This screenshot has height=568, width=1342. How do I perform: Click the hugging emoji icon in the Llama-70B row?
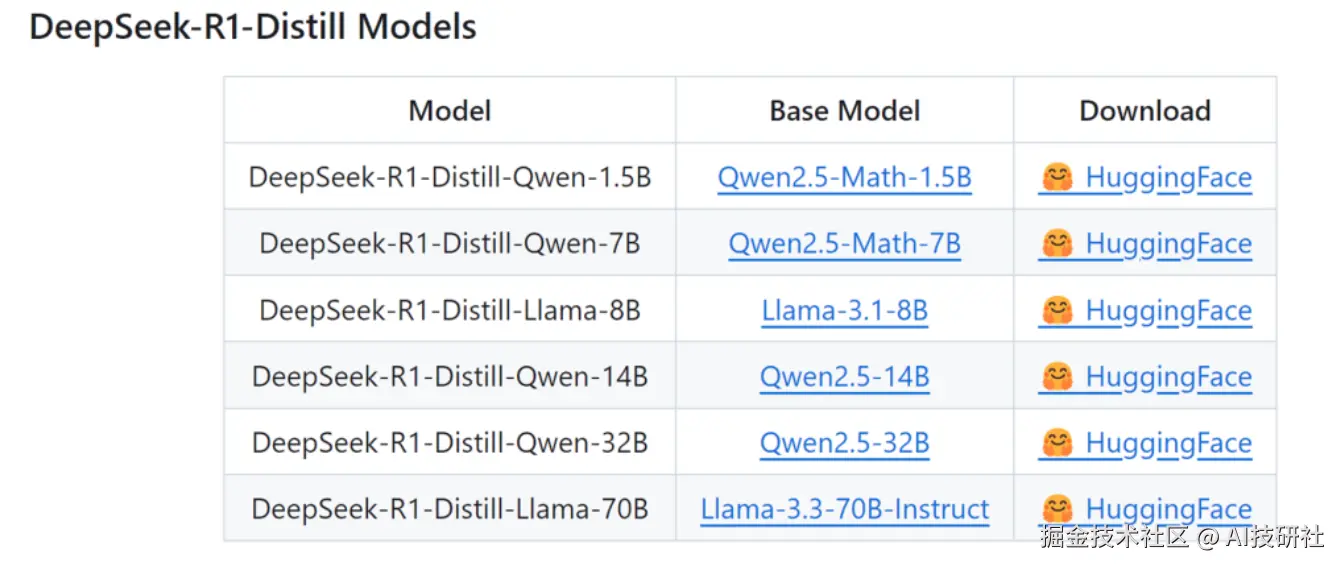point(1057,509)
